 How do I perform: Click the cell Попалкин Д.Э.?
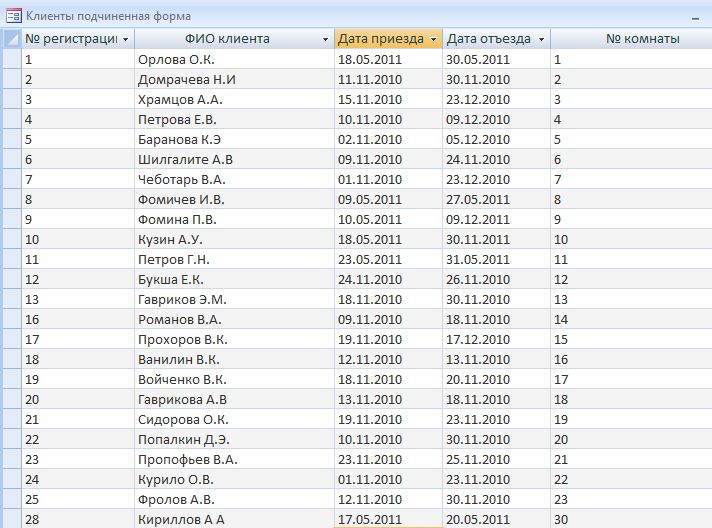234,439
